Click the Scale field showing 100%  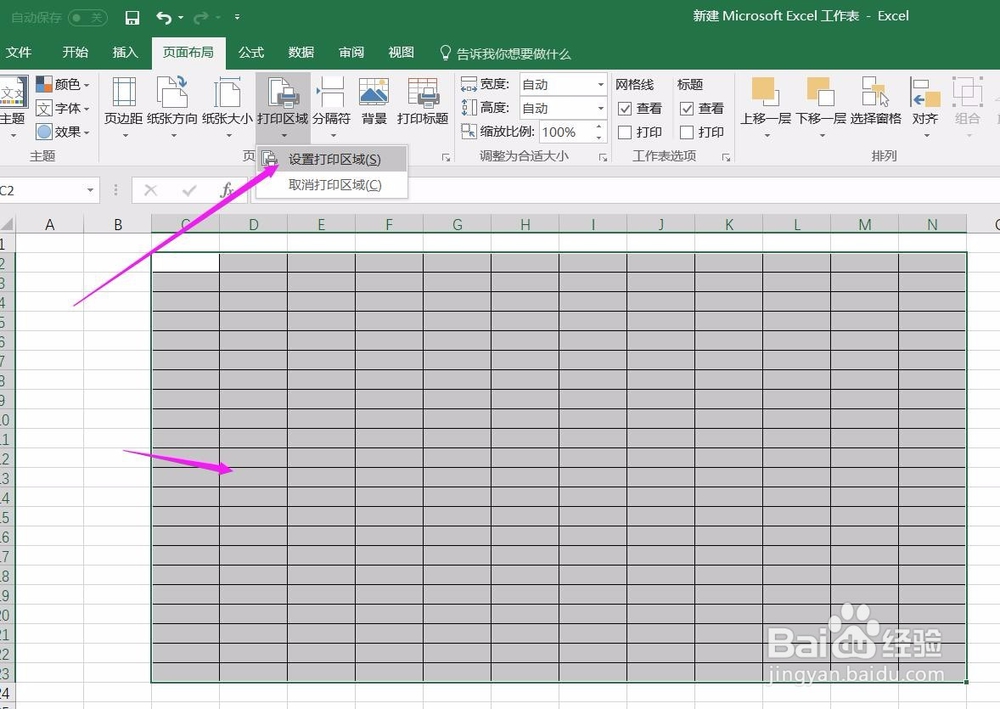tap(566, 132)
